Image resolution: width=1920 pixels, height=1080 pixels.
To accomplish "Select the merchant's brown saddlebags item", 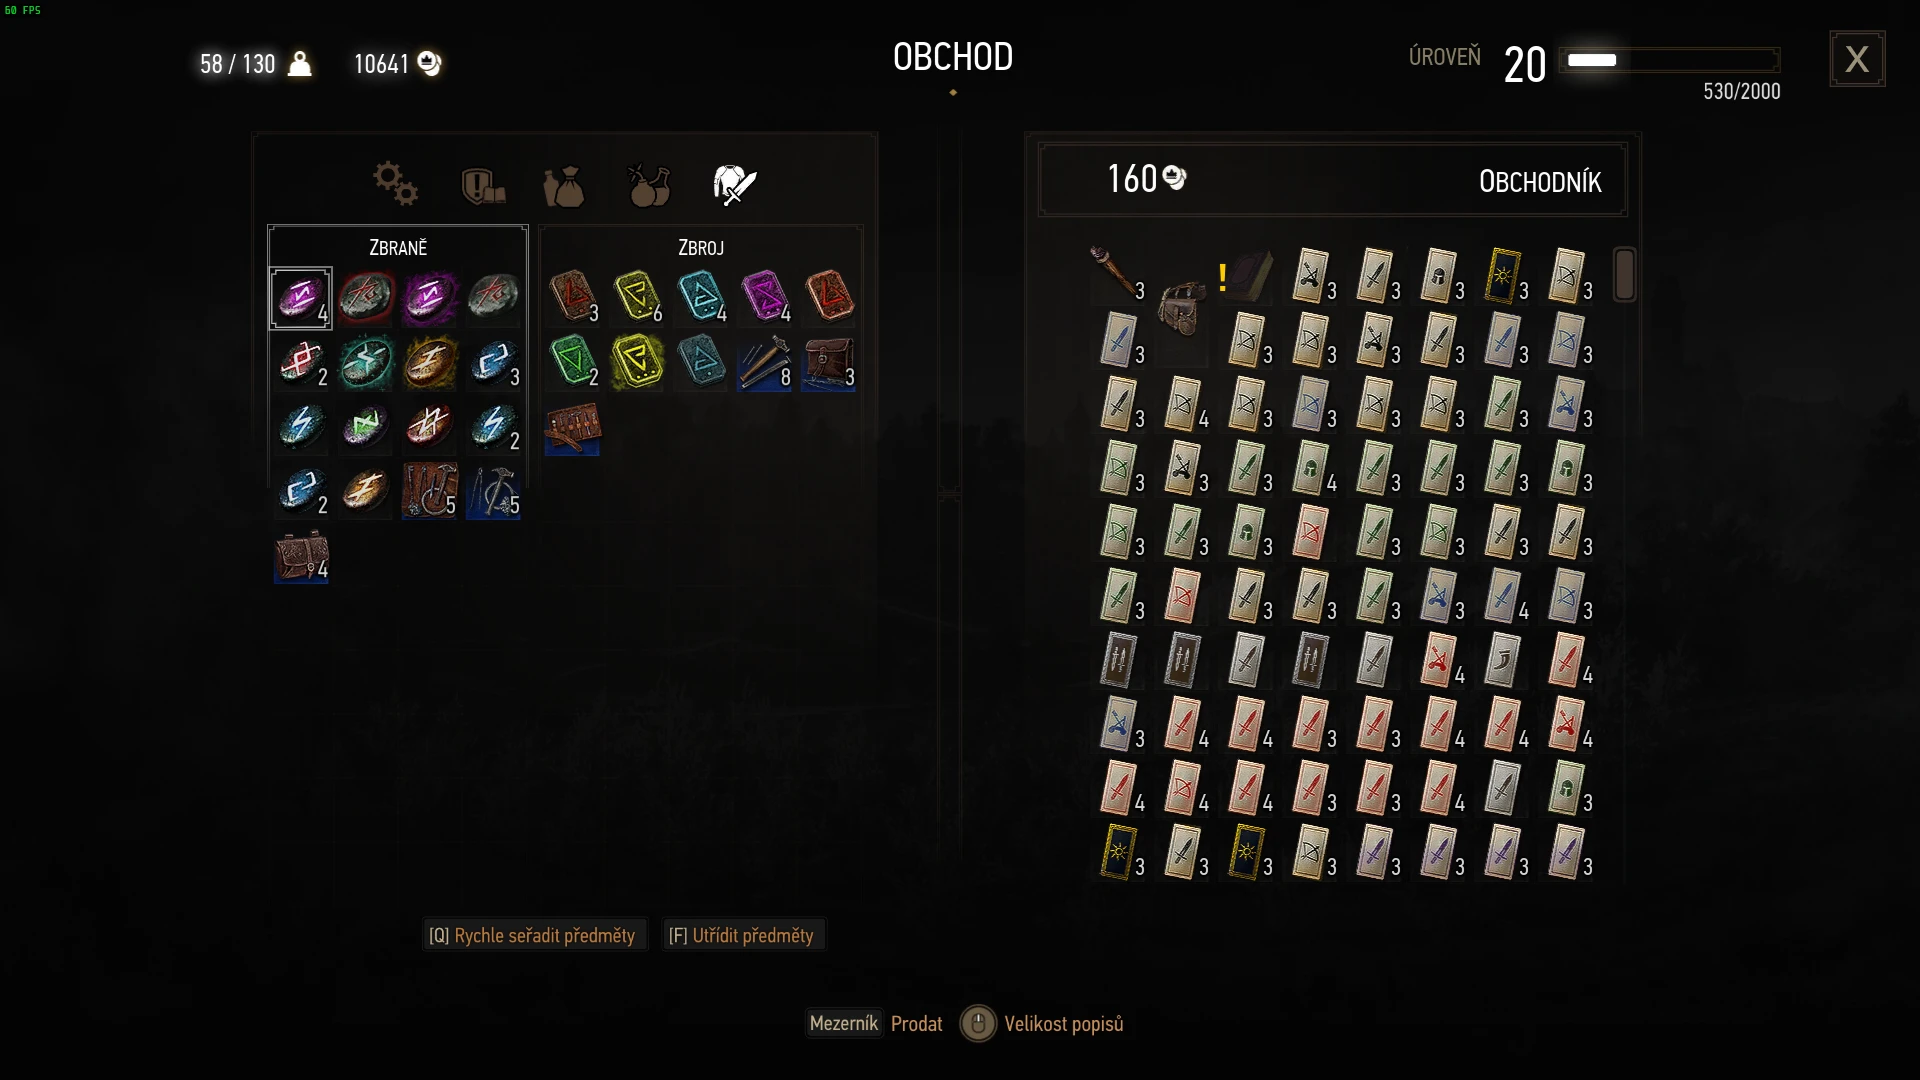I will 1182,307.
